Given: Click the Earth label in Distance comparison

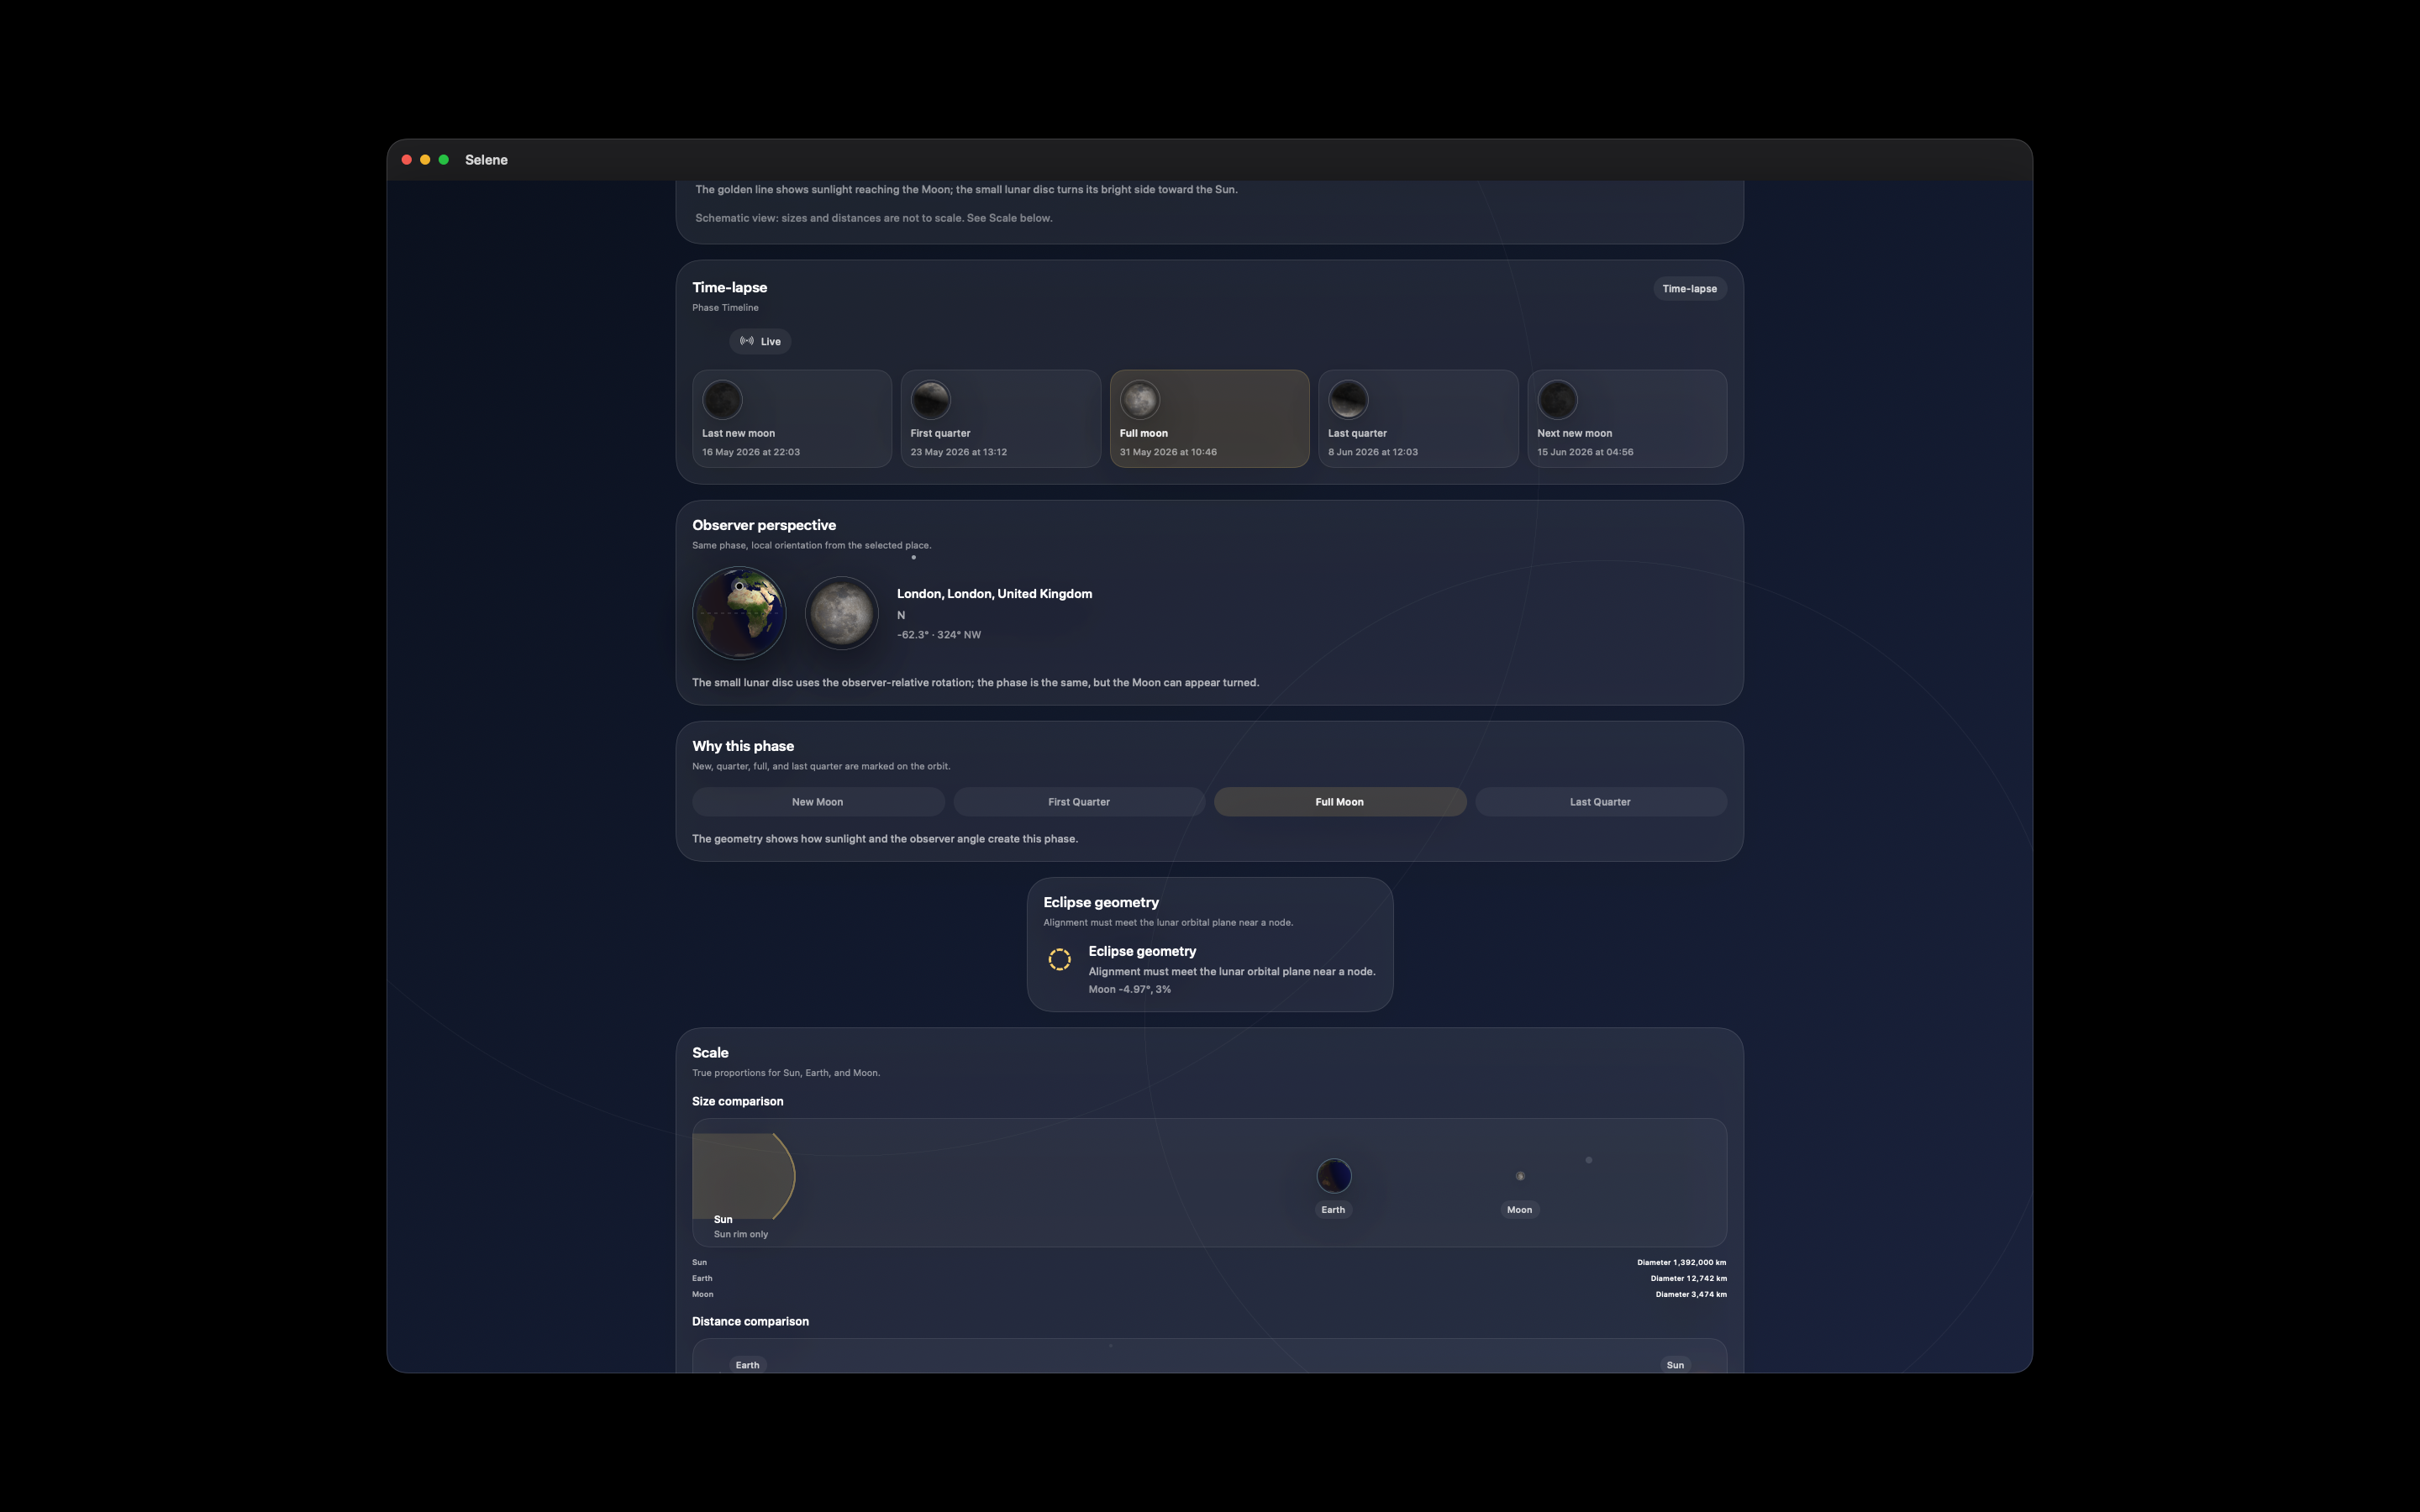Looking at the screenshot, I should 747,1365.
